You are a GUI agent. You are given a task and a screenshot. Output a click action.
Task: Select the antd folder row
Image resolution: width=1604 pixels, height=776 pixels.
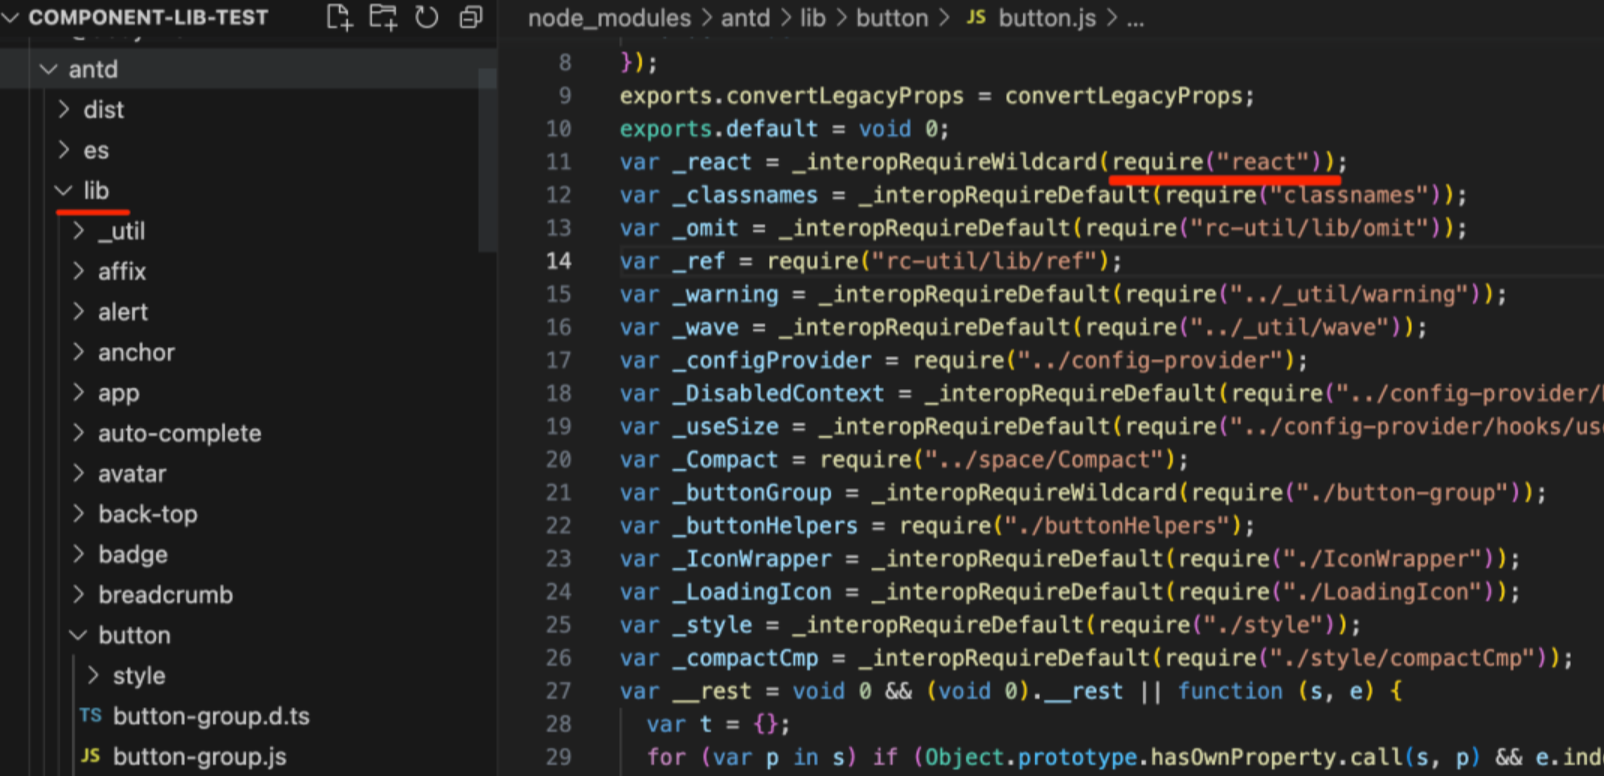point(248,69)
